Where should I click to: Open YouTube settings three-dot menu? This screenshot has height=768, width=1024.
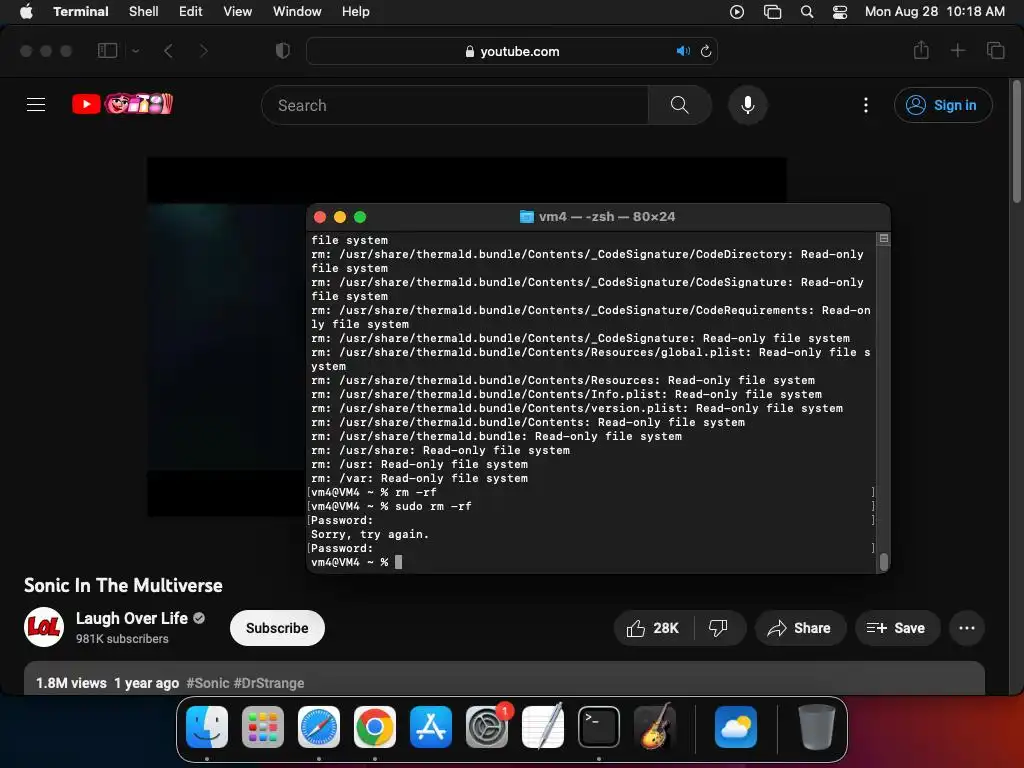pos(866,105)
